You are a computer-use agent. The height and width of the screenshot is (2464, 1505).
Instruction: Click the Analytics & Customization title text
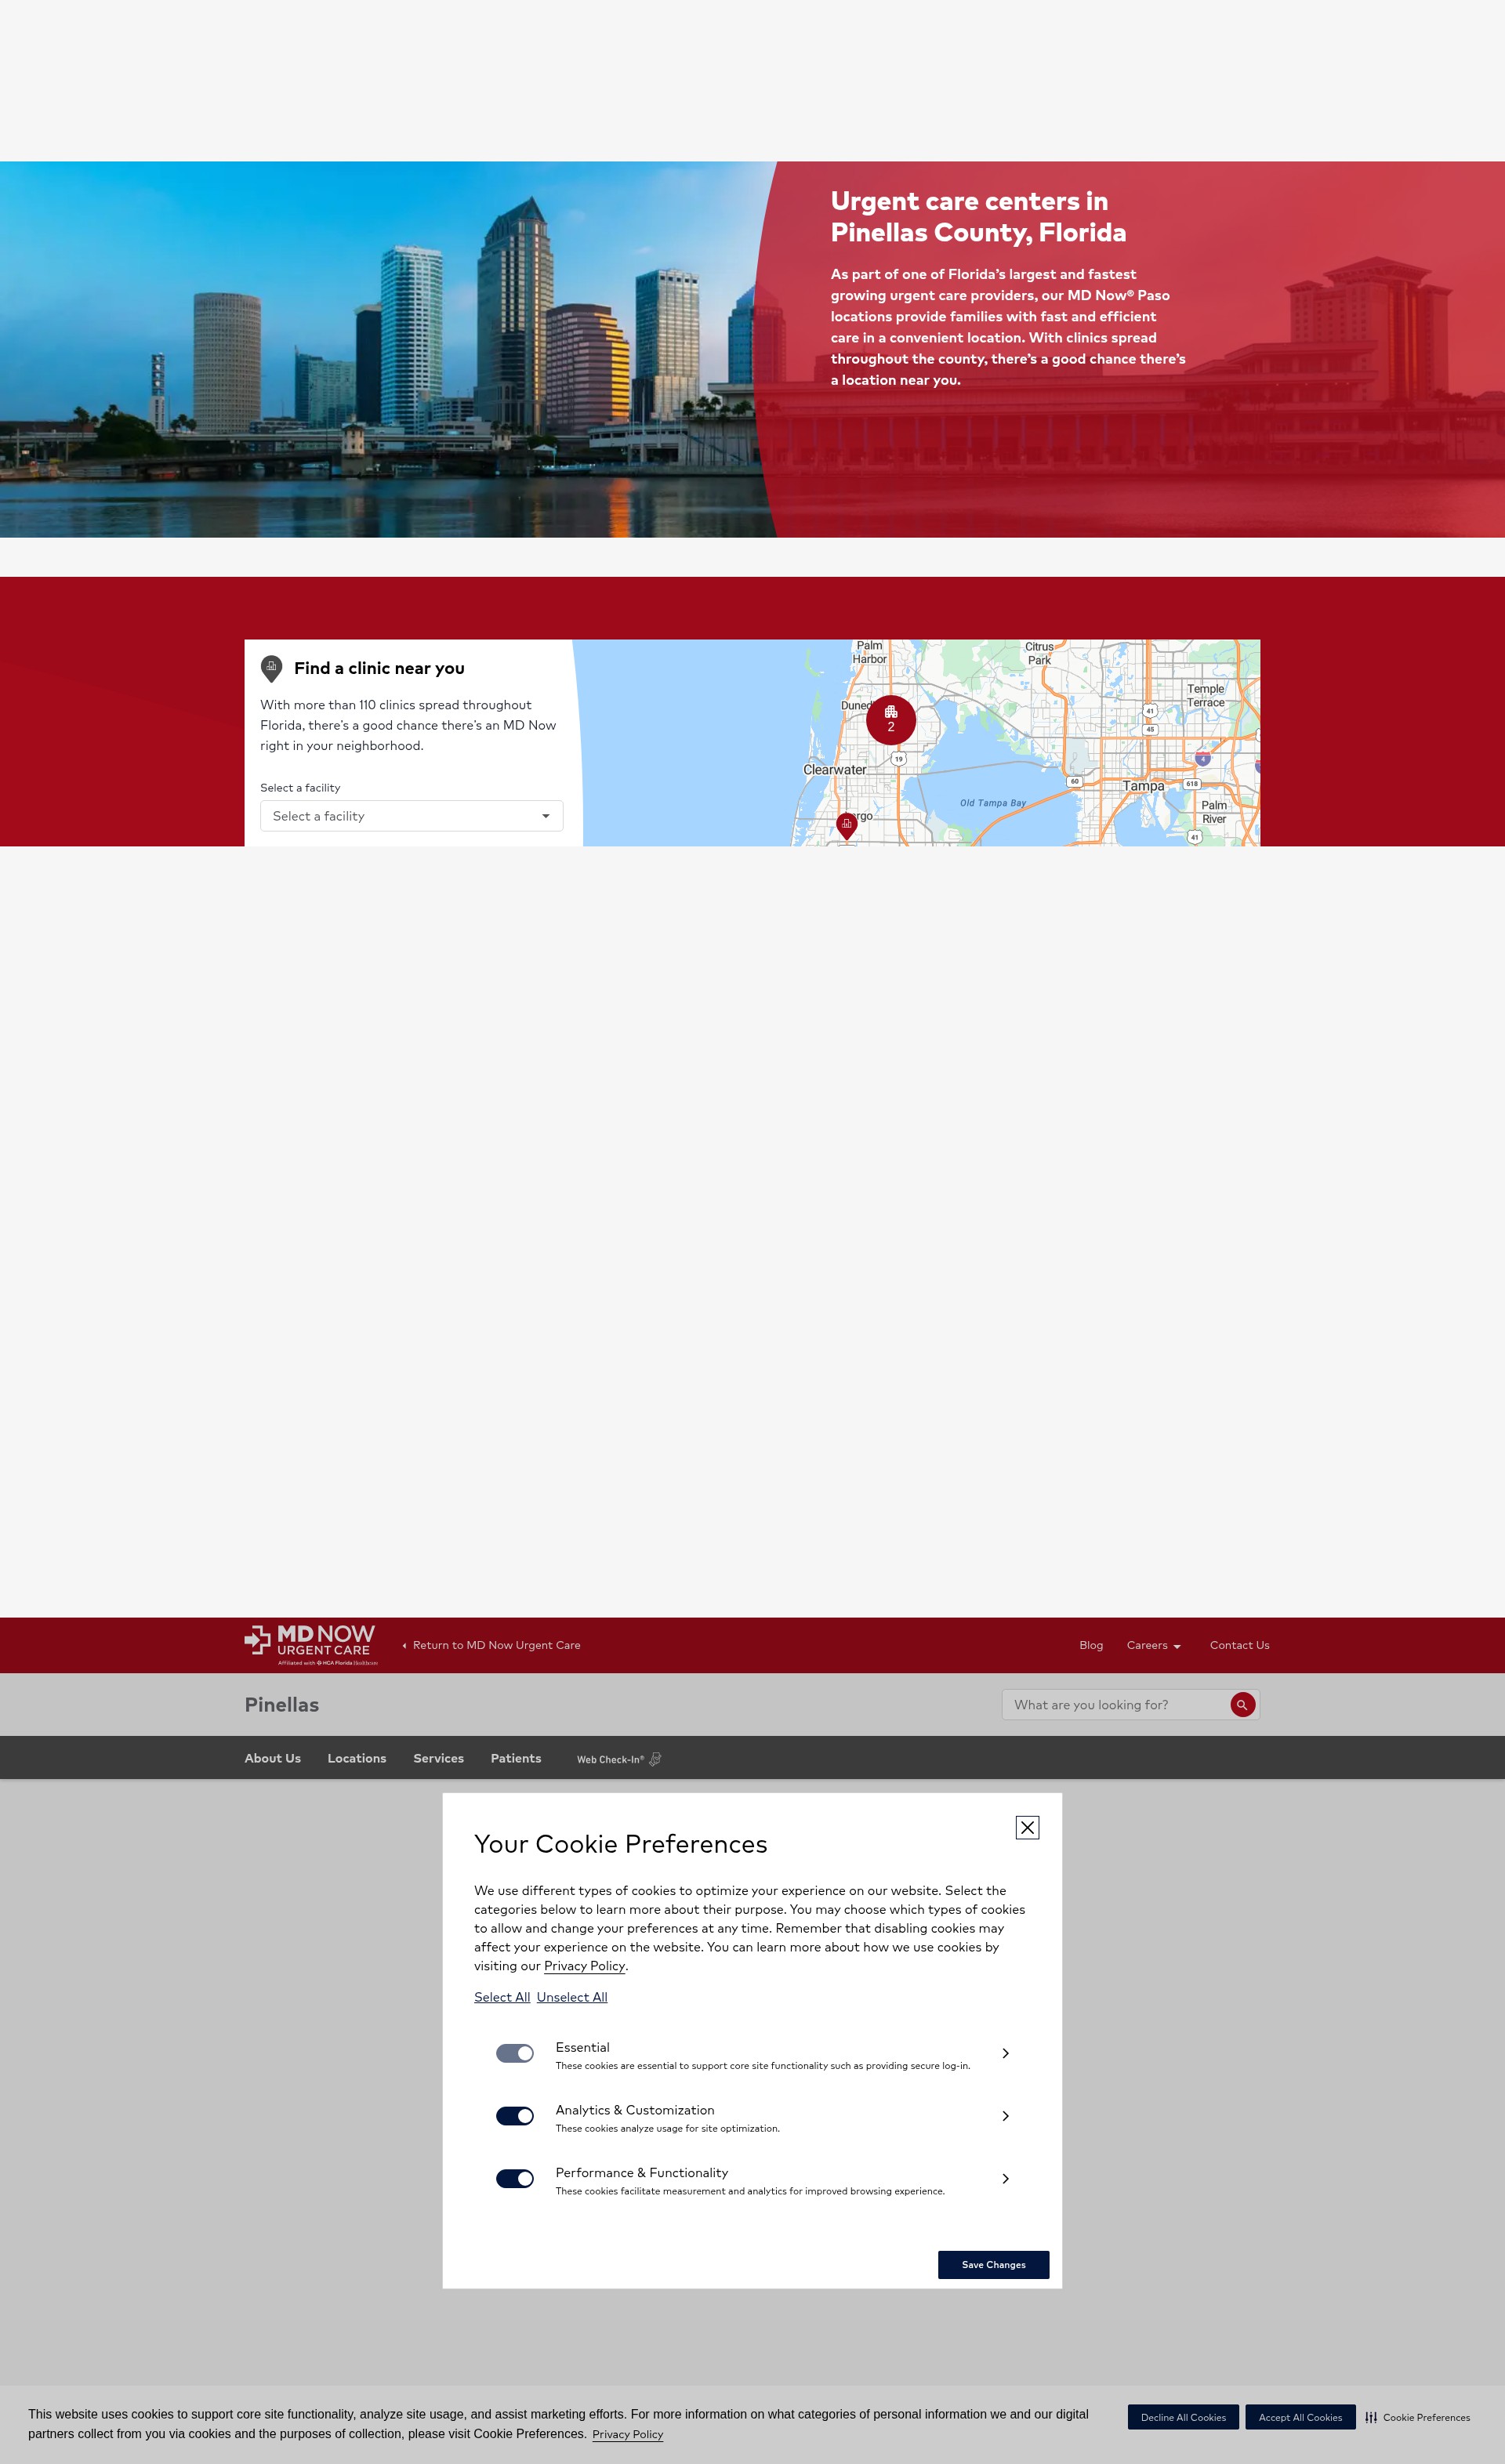pos(635,2110)
